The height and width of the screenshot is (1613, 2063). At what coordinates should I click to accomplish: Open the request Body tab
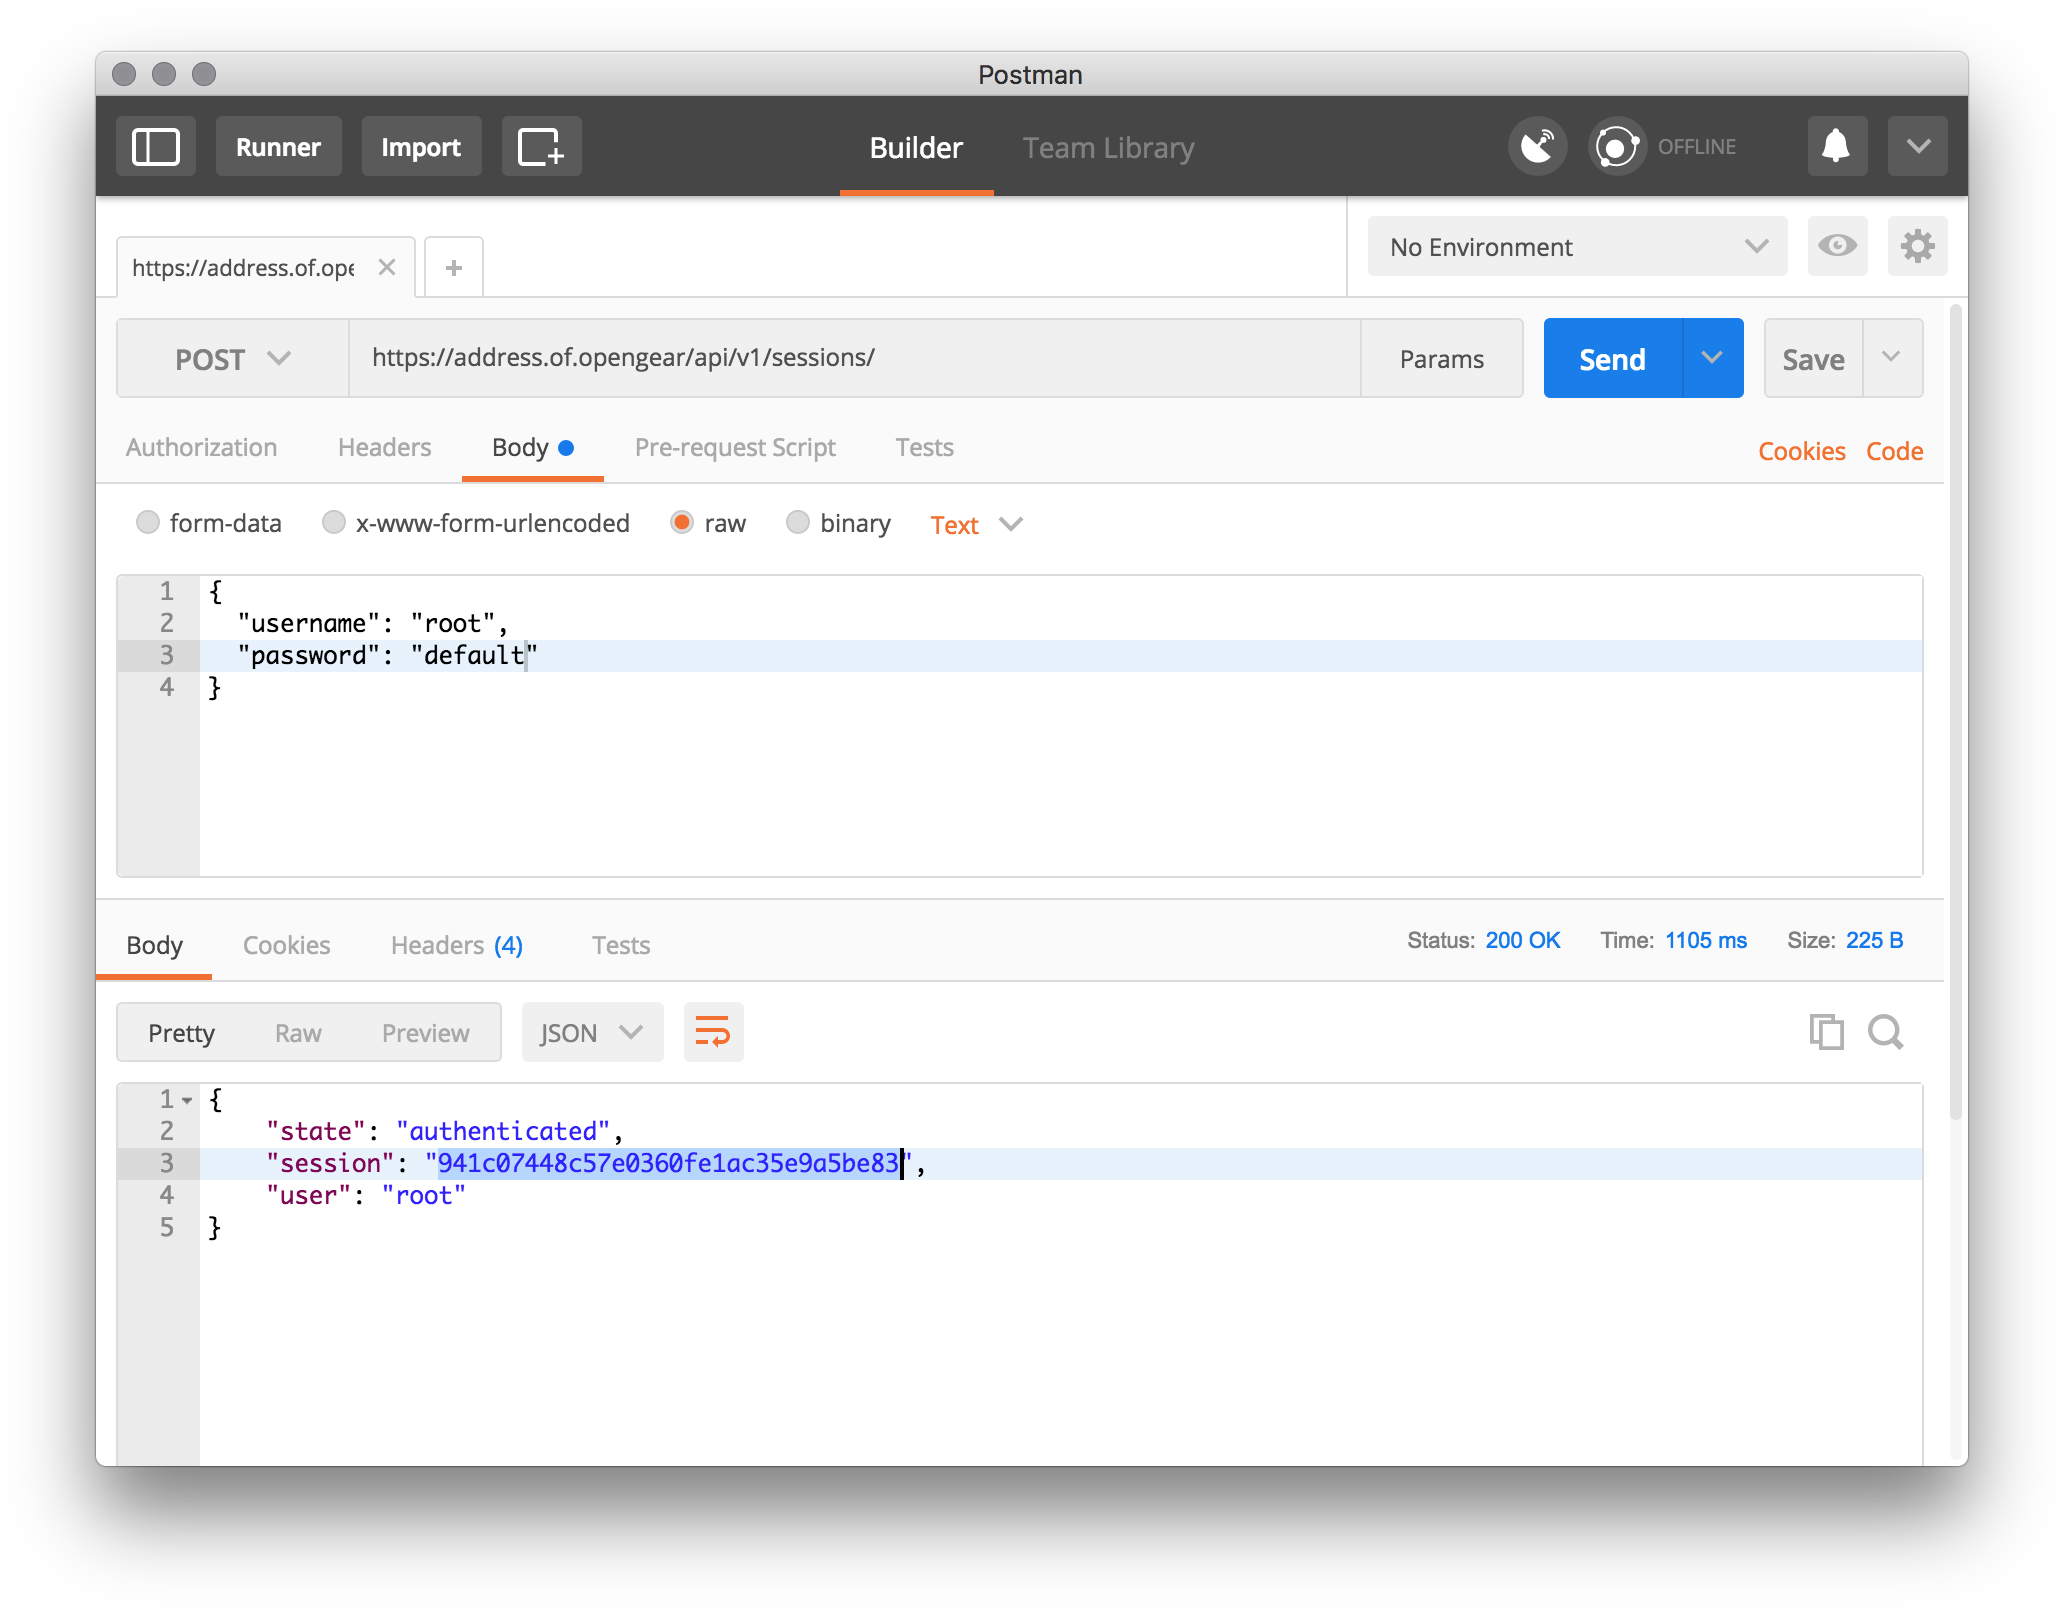pos(532,447)
